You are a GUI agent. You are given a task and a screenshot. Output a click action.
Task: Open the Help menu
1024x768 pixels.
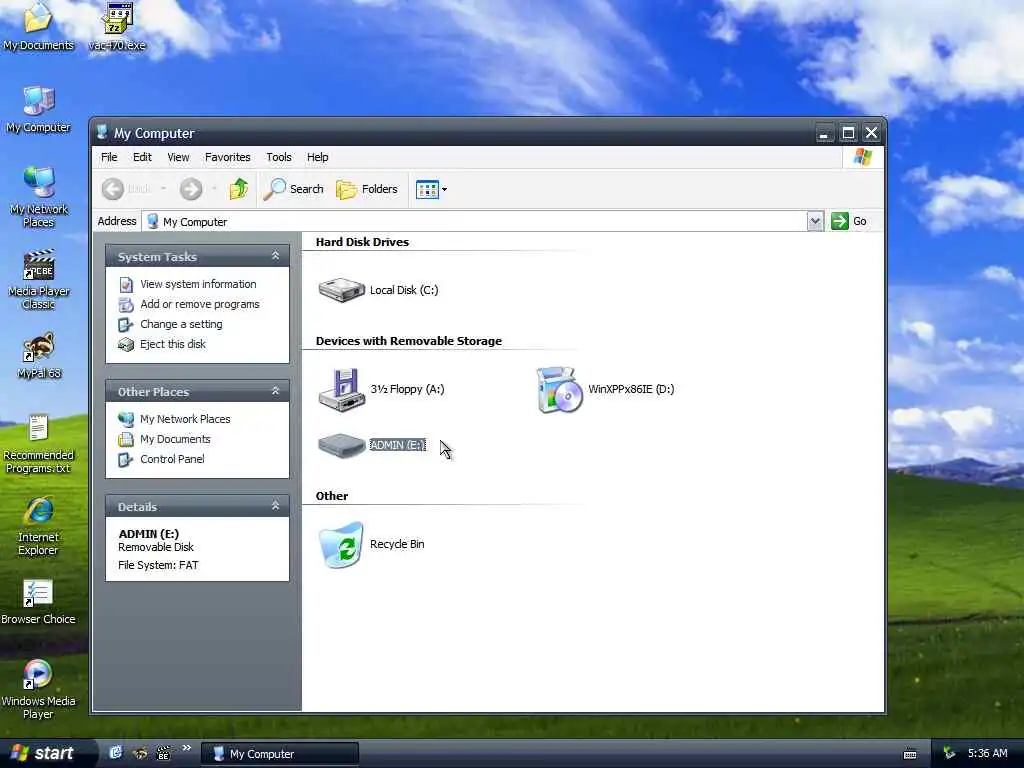click(317, 157)
